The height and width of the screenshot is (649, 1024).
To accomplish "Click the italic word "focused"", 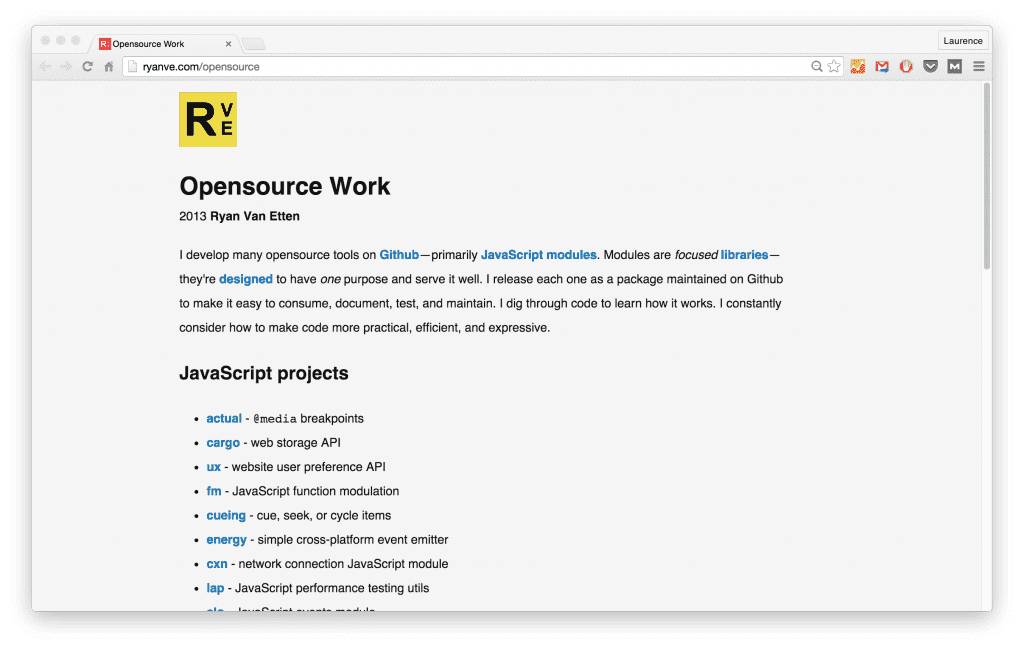I will point(696,255).
